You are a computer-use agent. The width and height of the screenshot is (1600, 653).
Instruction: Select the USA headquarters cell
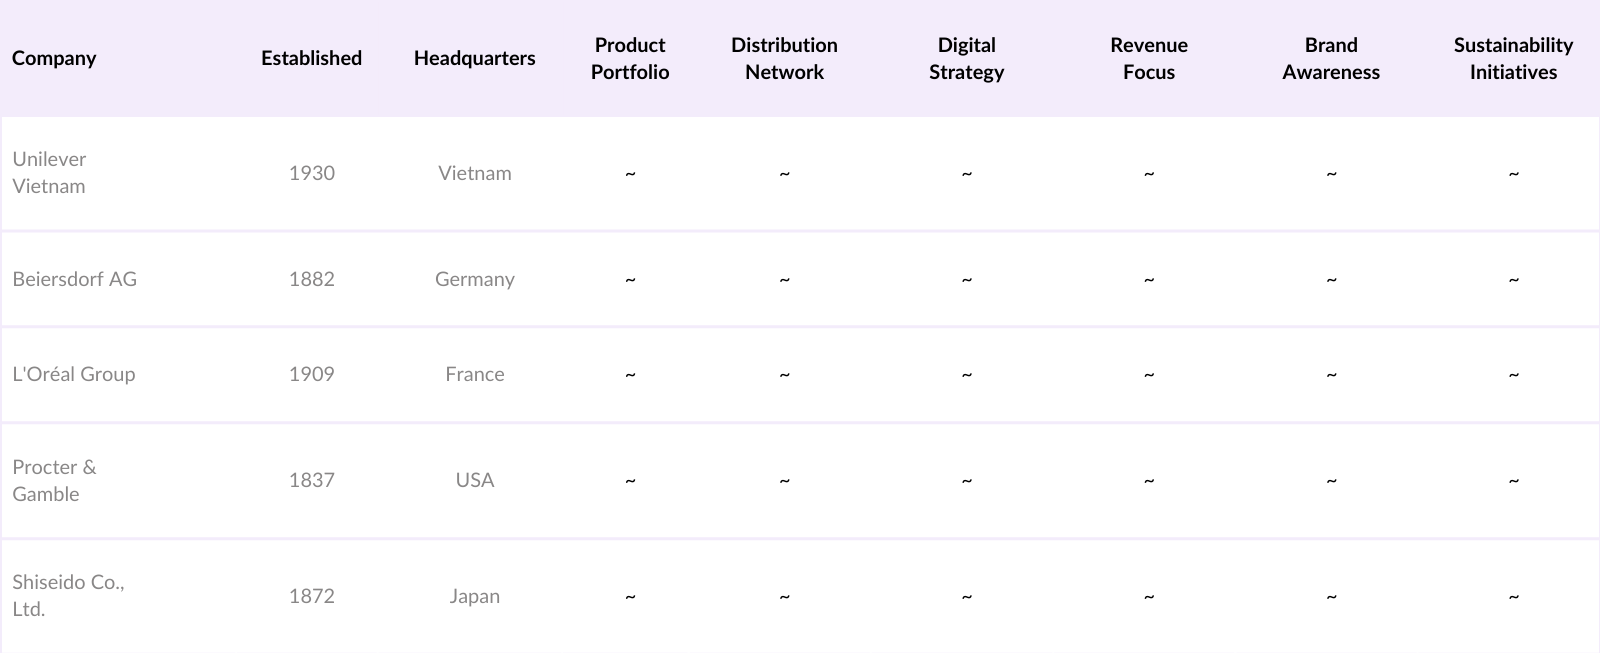click(x=474, y=480)
